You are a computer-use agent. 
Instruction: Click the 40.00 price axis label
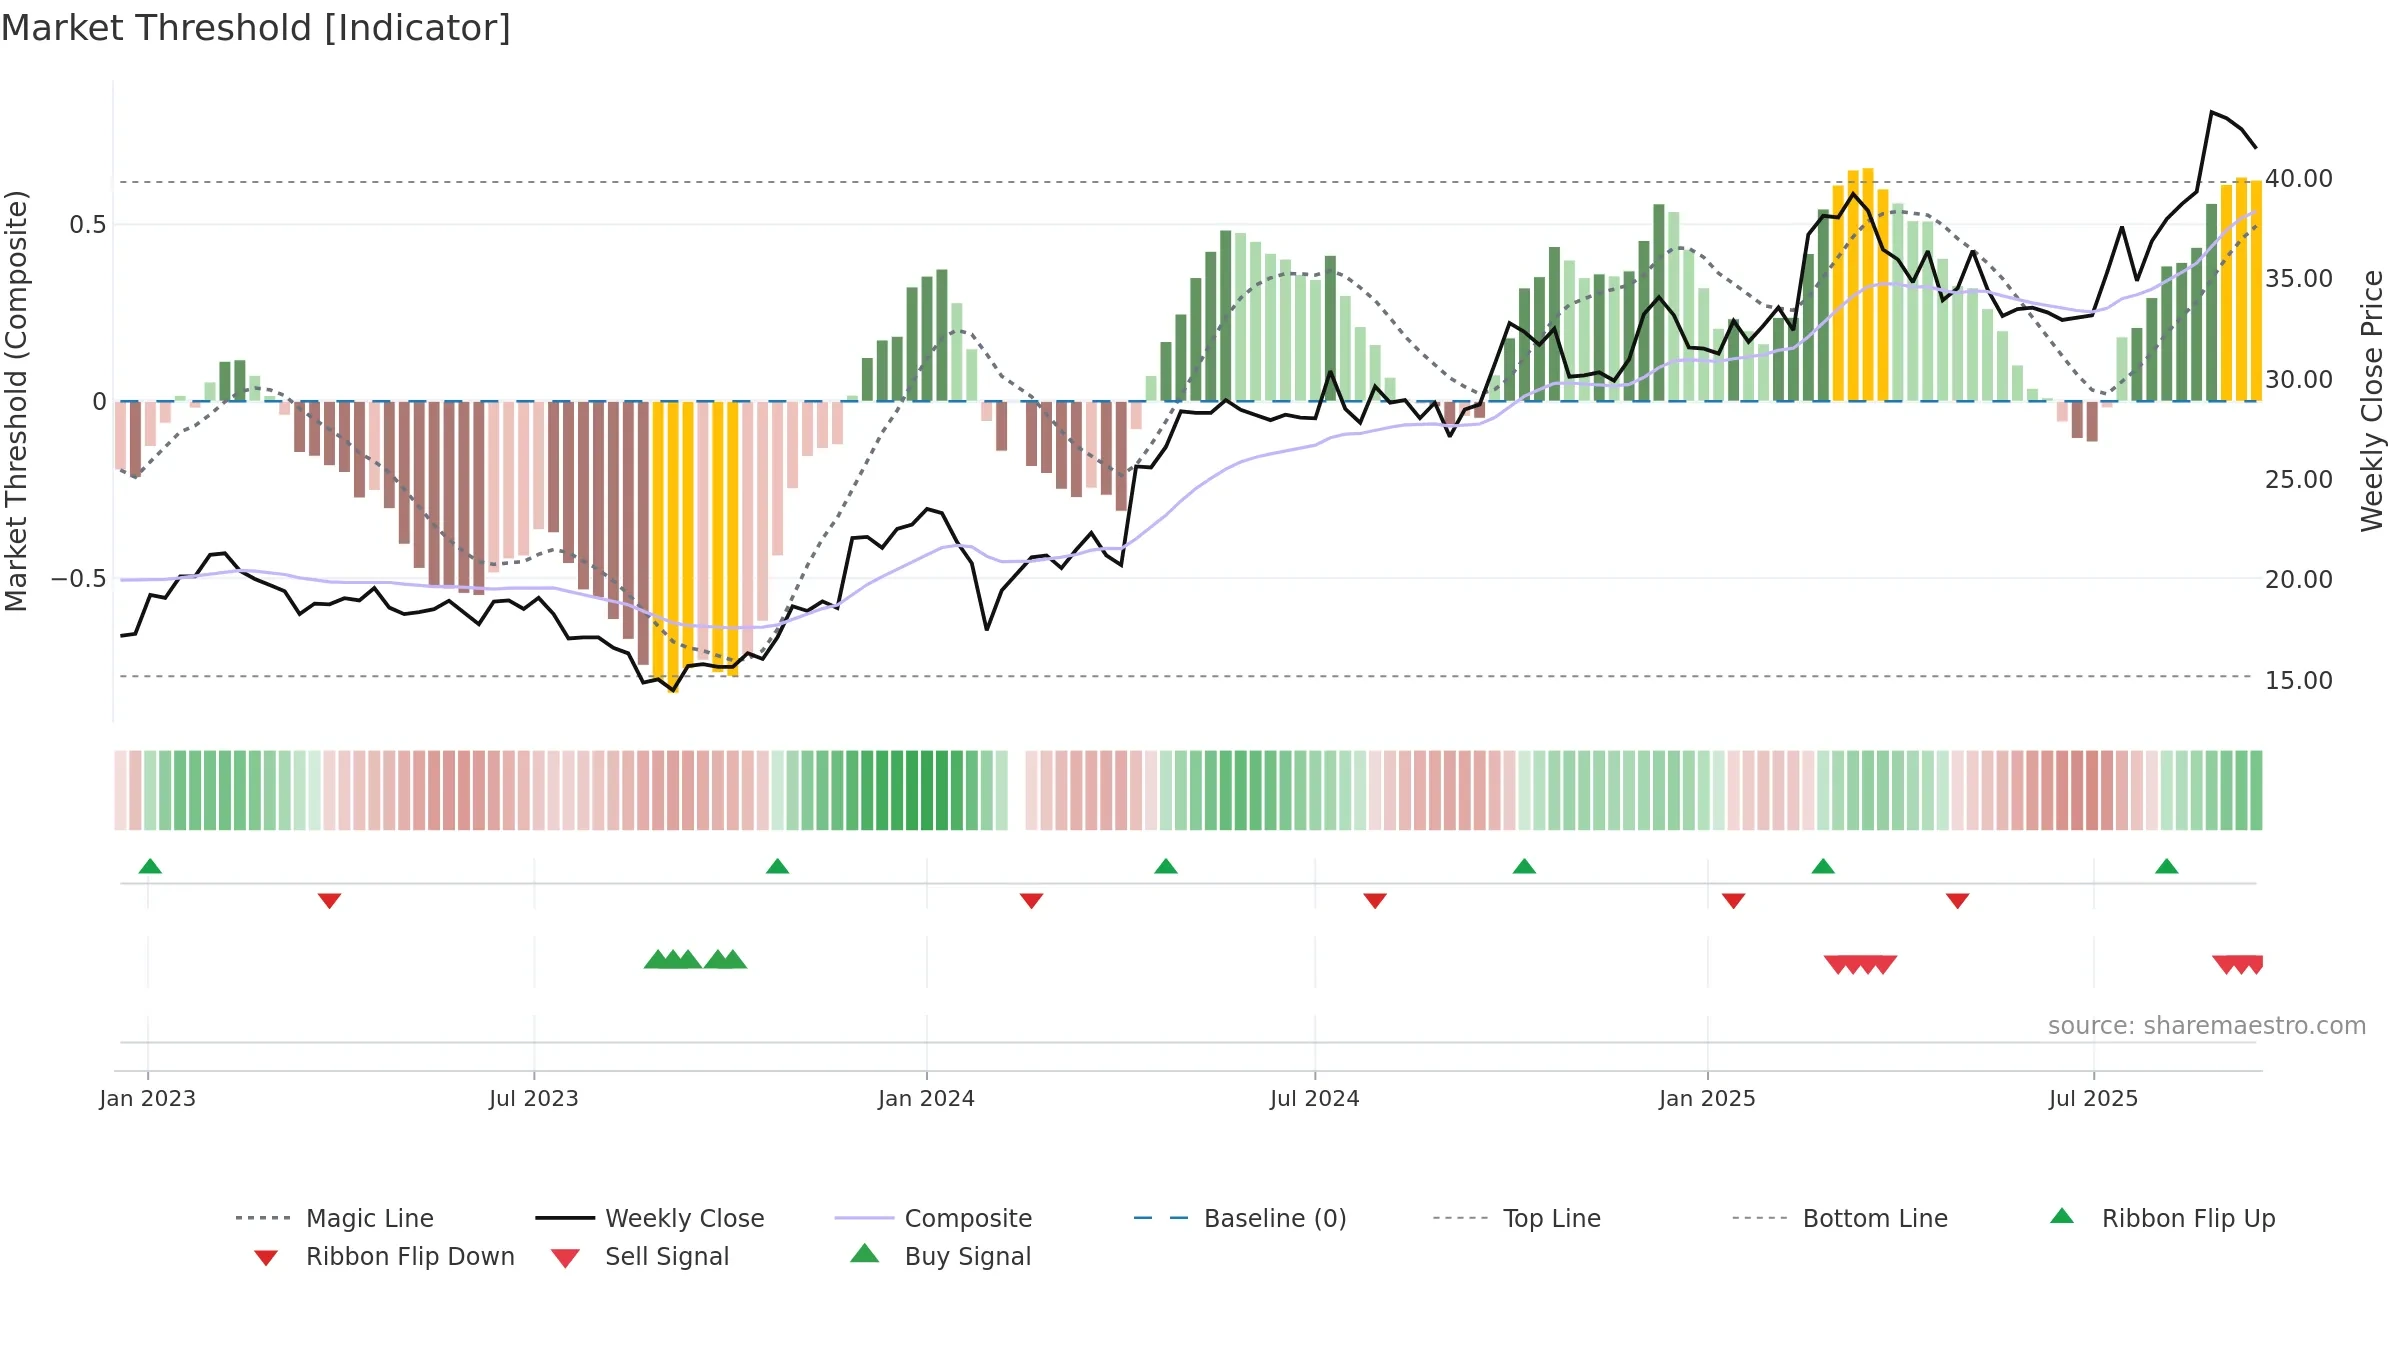coord(2299,179)
